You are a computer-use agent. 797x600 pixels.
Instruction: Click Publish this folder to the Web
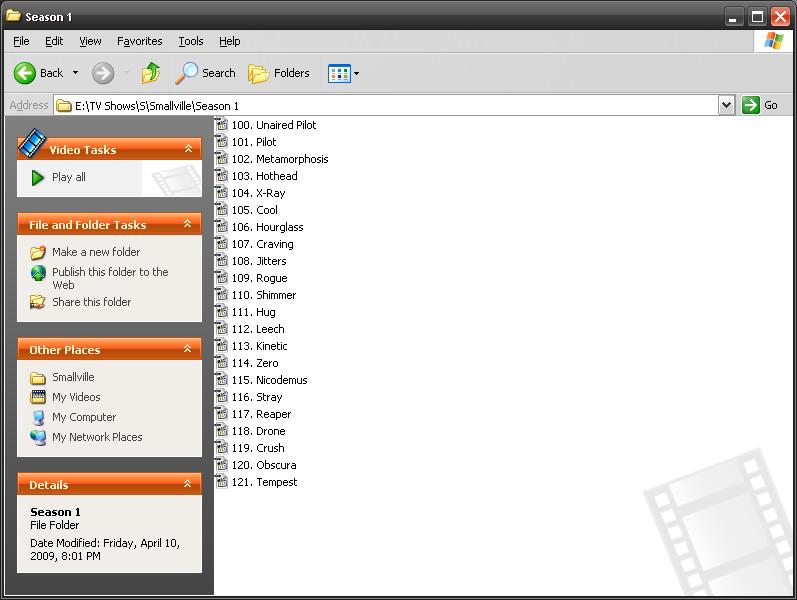pos(110,278)
